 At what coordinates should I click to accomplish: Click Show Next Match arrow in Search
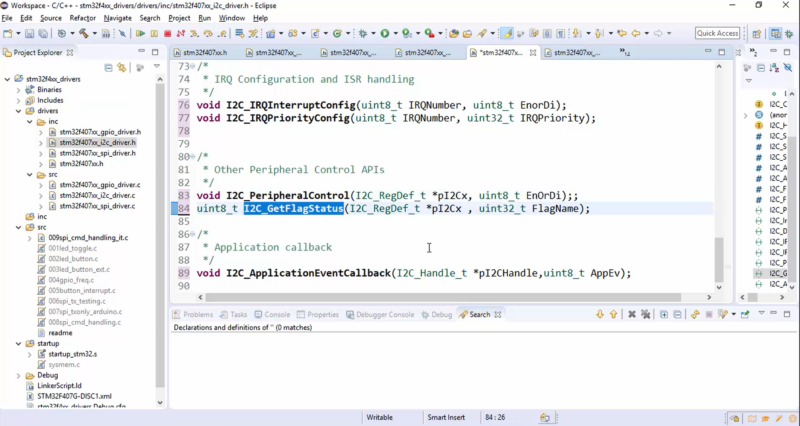[599, 314]
